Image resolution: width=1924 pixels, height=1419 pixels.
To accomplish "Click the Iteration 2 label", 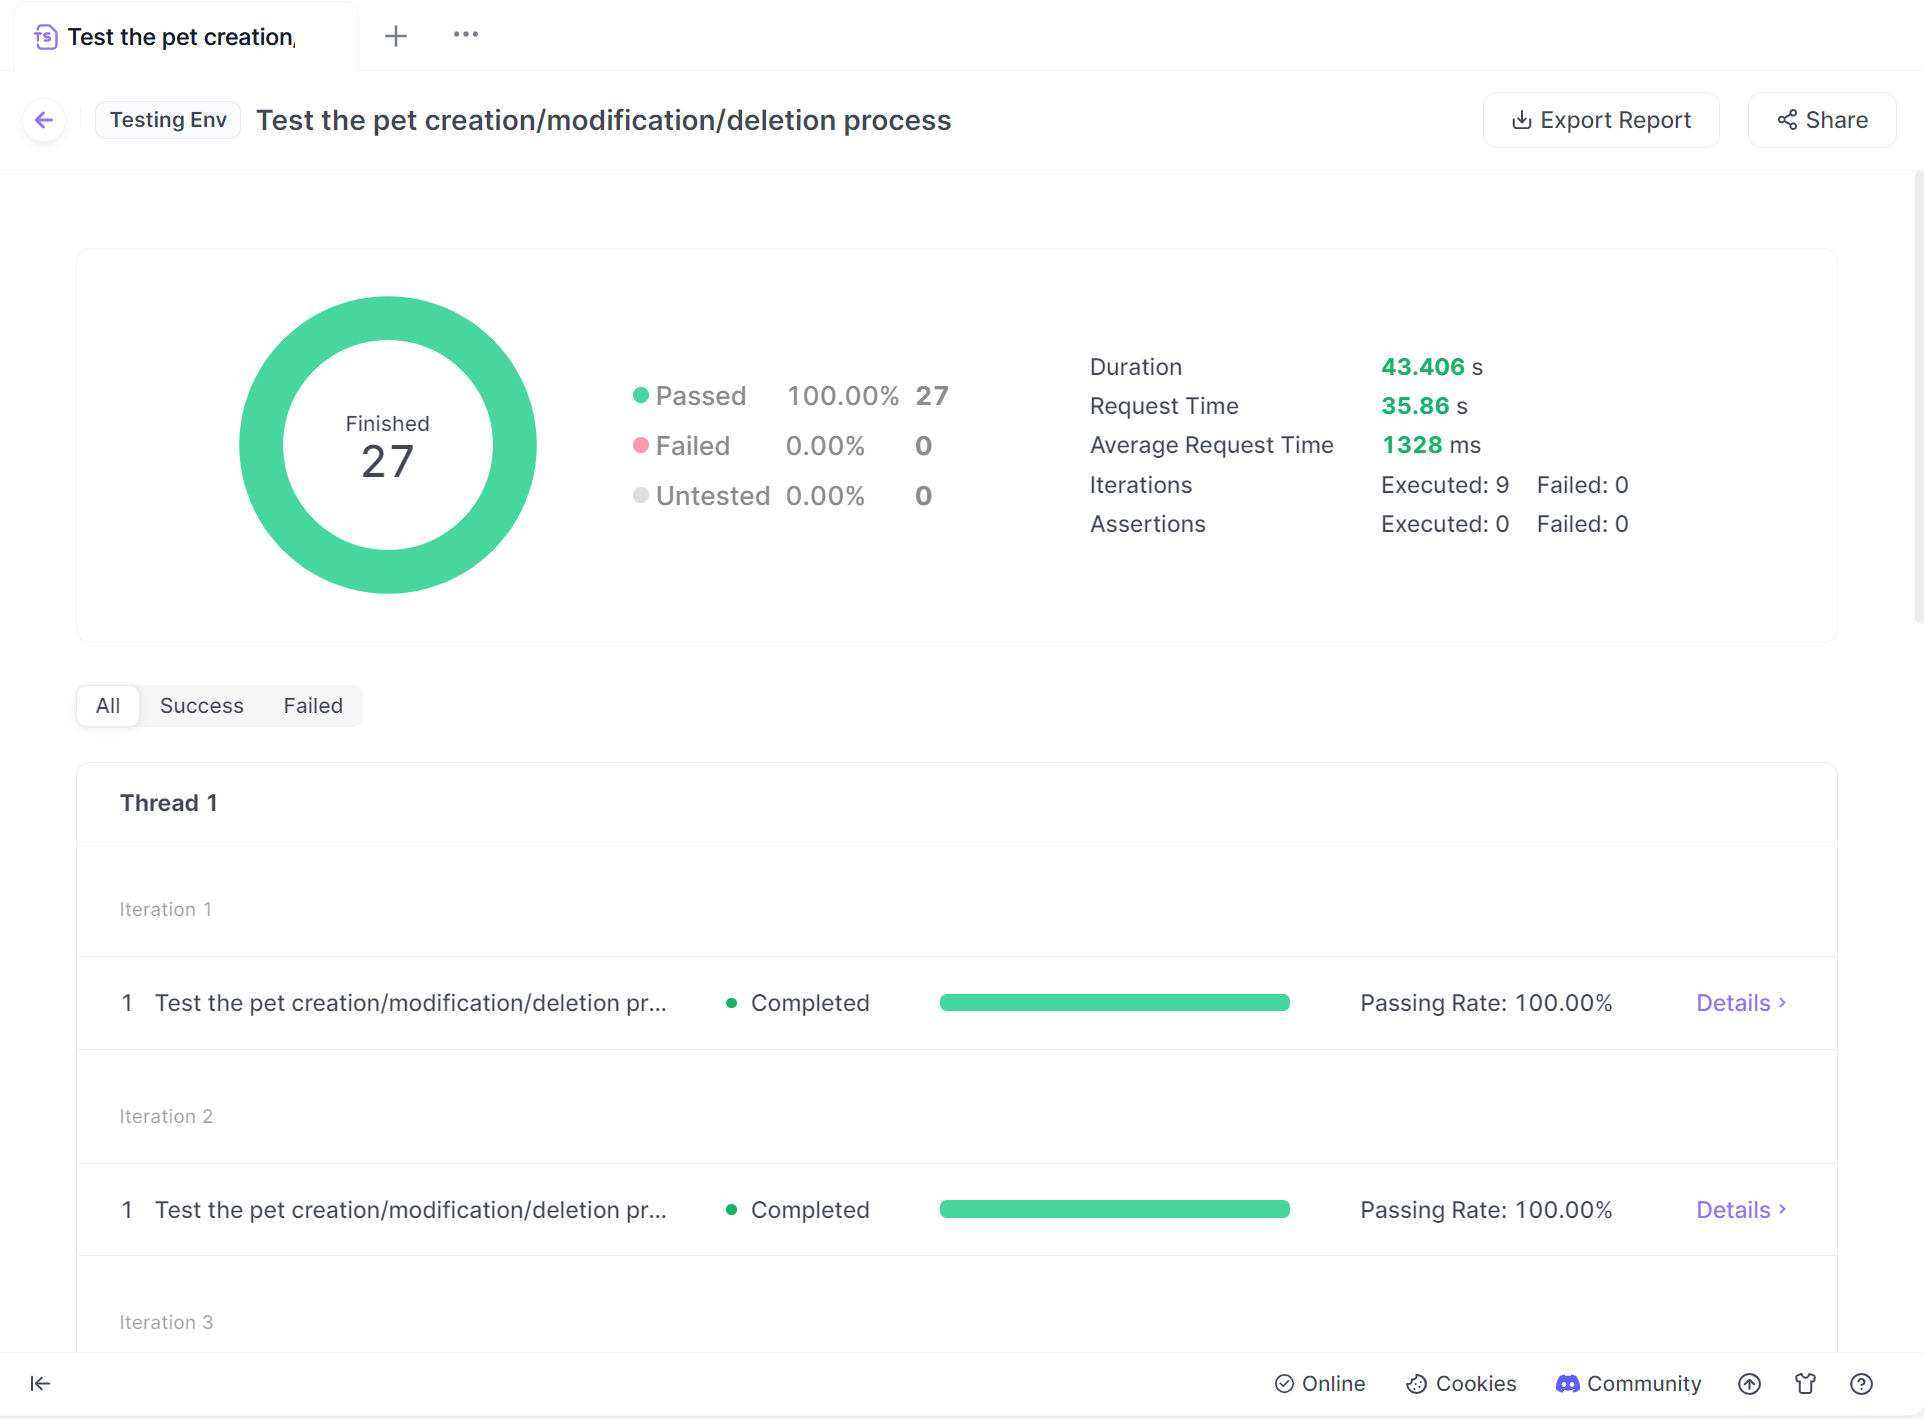I will pos(166,1116).
